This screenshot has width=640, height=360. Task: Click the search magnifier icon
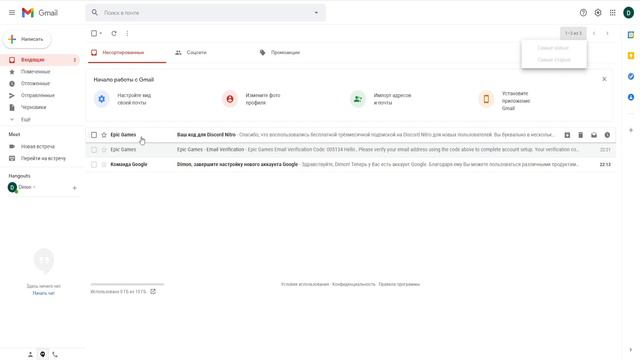tap(95, 13)
